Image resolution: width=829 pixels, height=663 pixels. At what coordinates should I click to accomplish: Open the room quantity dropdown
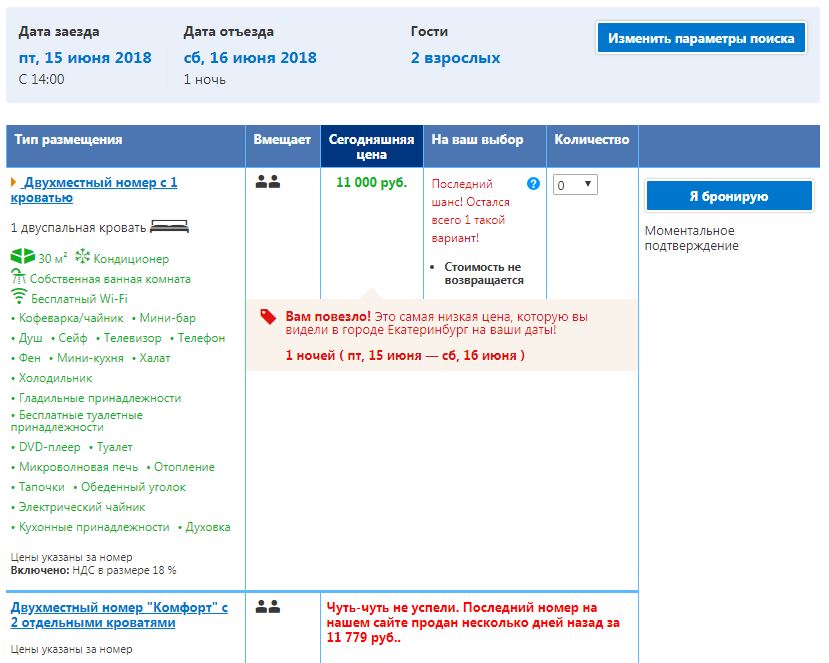click(575, 185)
